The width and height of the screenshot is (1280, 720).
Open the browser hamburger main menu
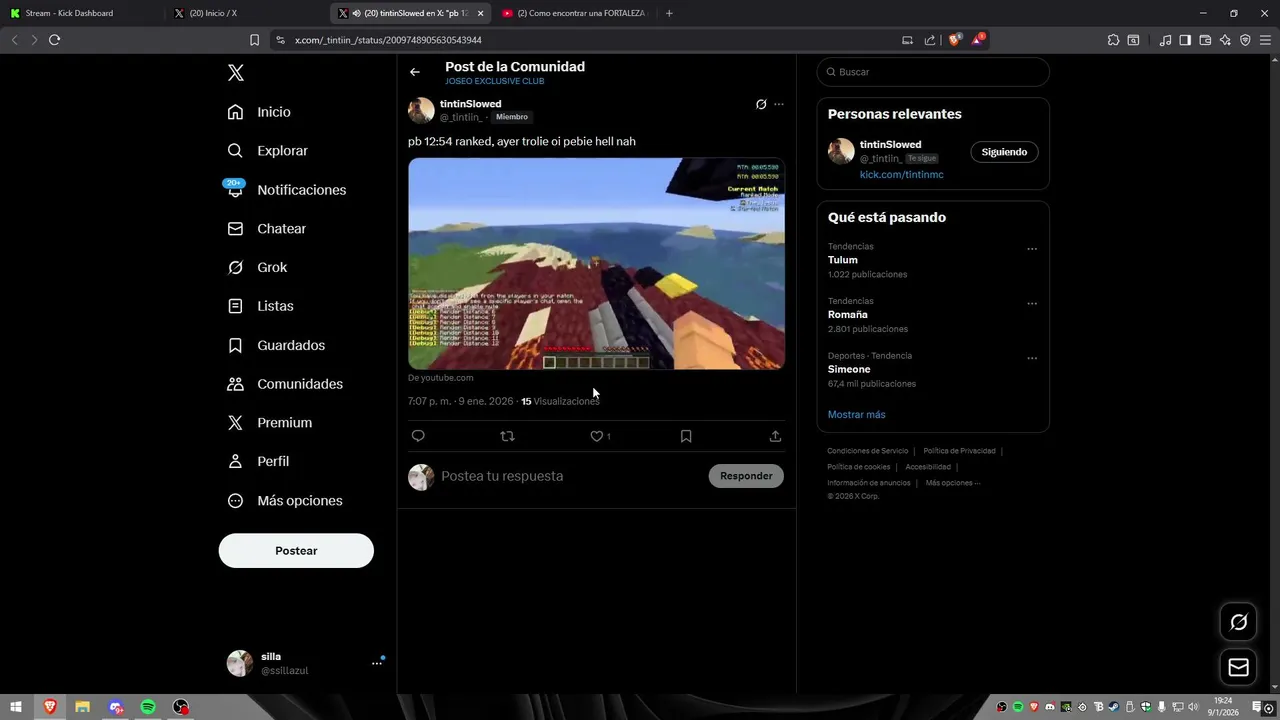pyautogui.click(x=1265, y=40)
